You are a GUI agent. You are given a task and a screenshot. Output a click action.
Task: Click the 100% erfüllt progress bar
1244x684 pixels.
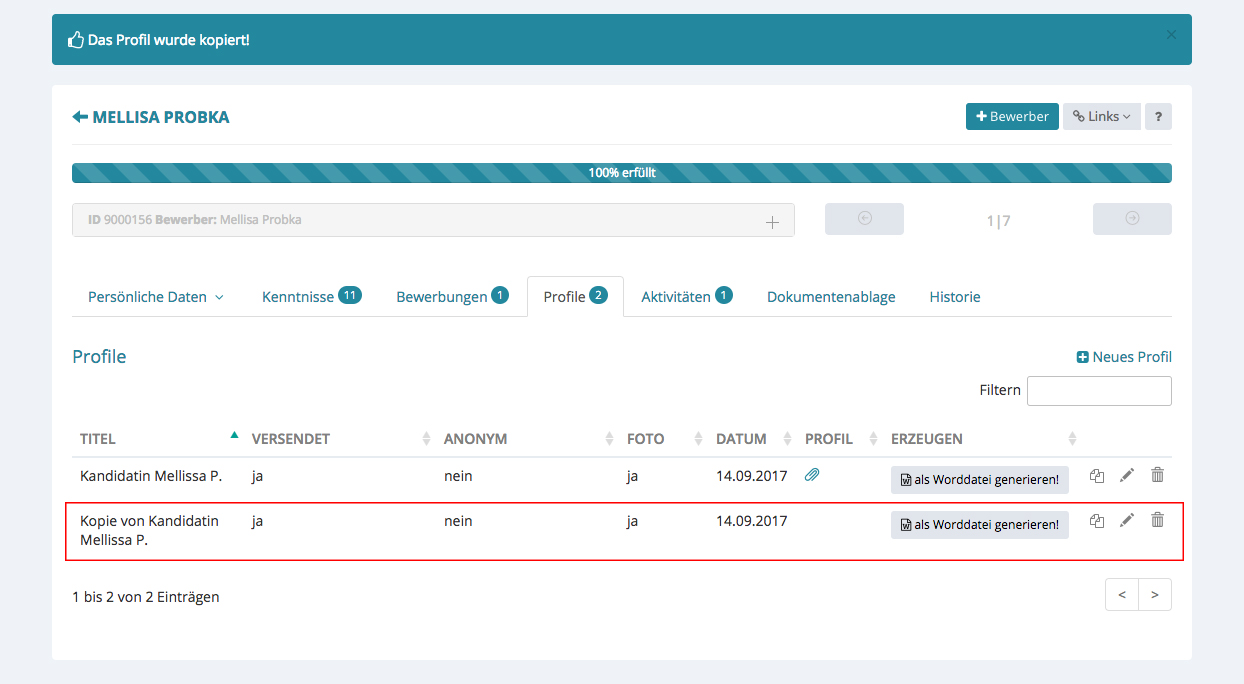tap(621, 173)
